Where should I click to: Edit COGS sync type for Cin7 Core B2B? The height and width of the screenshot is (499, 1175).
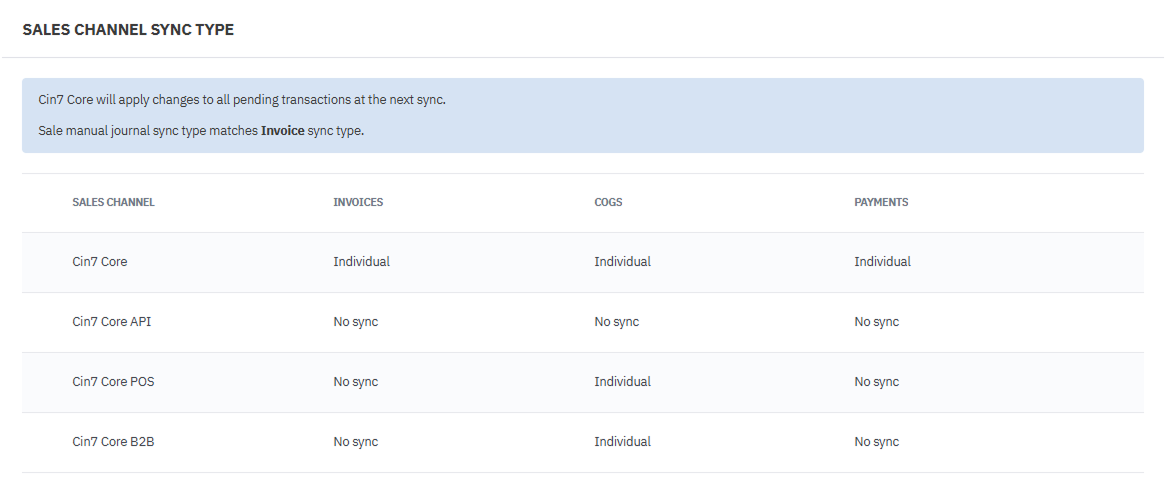pyautogui.click(x=622, y=442)
